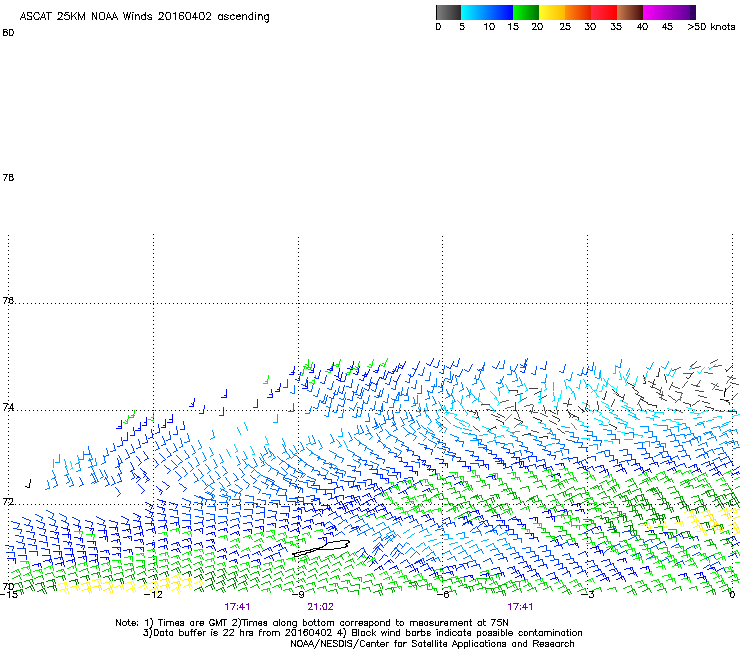Screen dimensions: 740x650
Task: Click the red 30-35 knots legend color
Action: pos(604,12)
